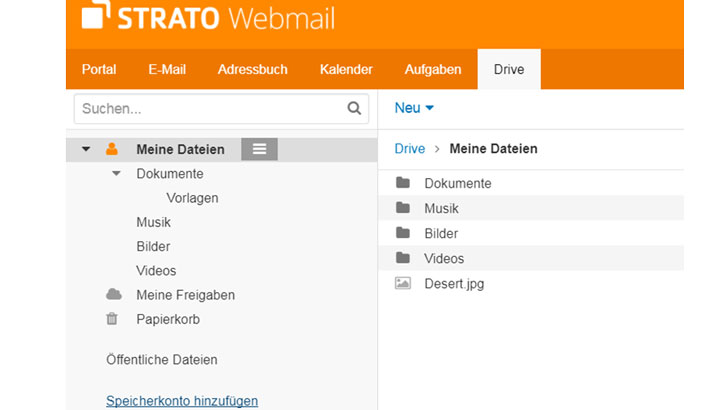
Task: Open Papierkorb in the sidebar
Action: [168, 319]
